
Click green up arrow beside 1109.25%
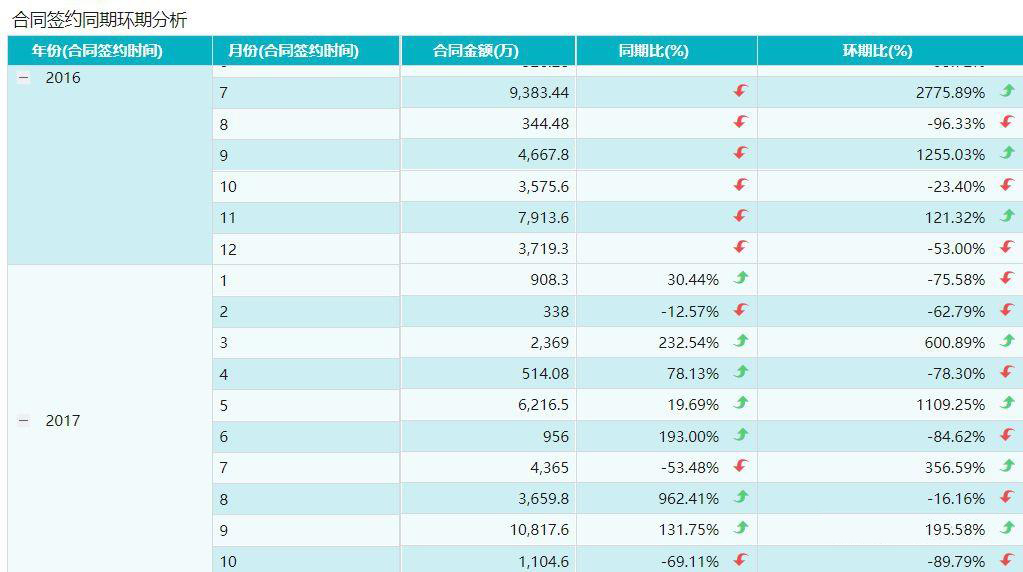(x=1007, y=404)
